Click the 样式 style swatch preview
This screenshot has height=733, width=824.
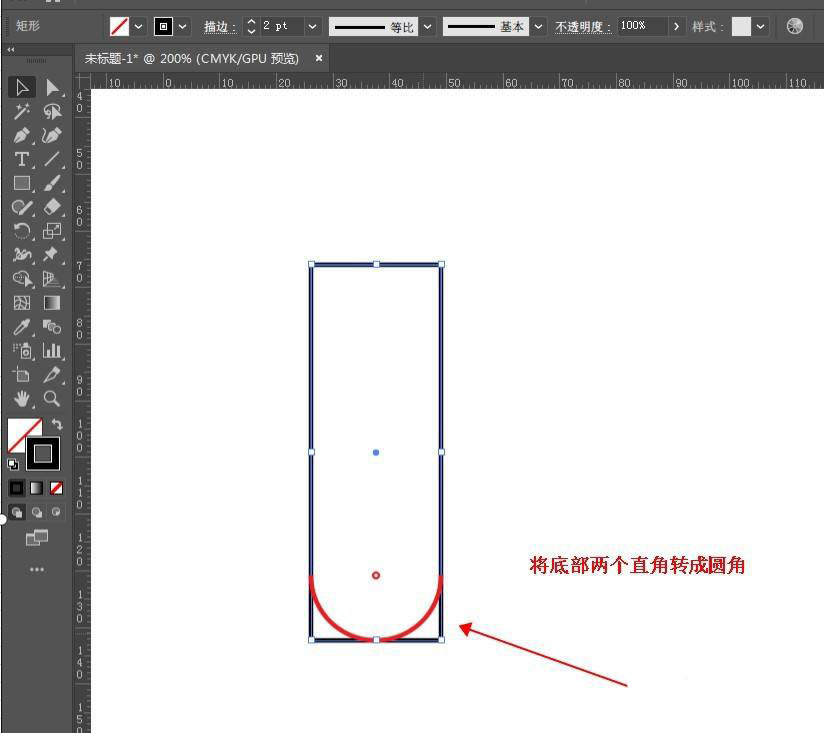(x=741, y=26)
